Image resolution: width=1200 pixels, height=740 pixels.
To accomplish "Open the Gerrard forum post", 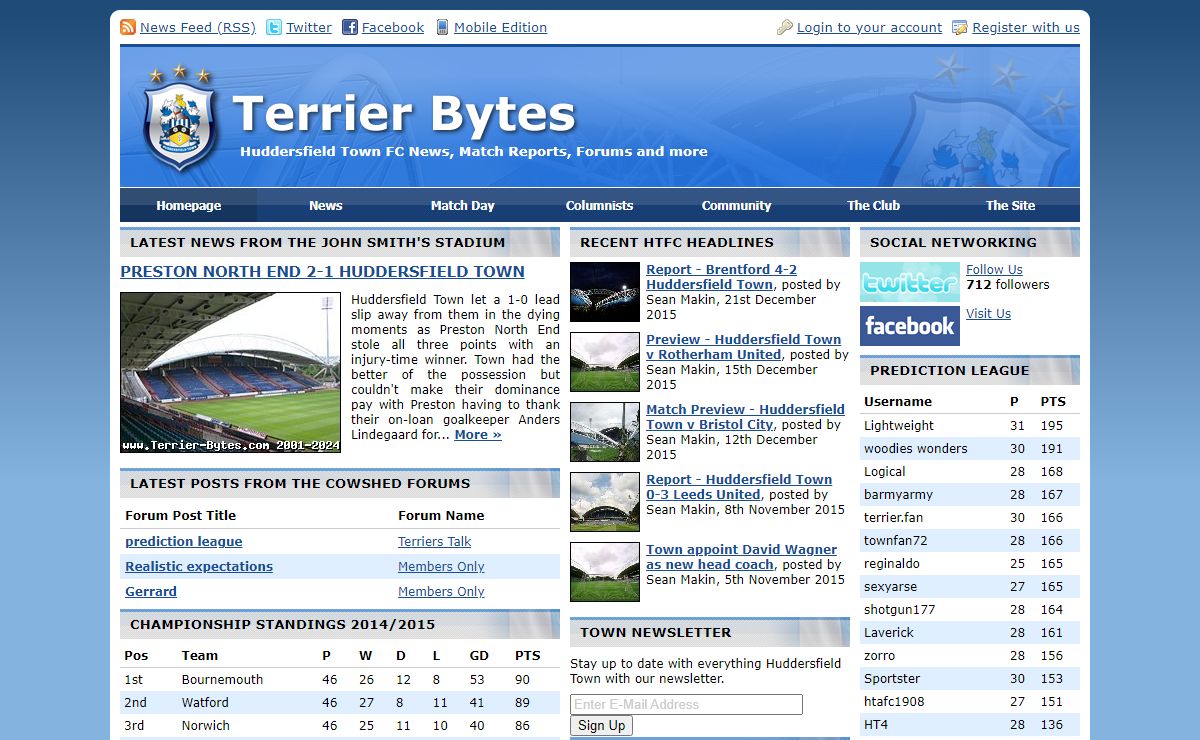I will coord(151,591).
